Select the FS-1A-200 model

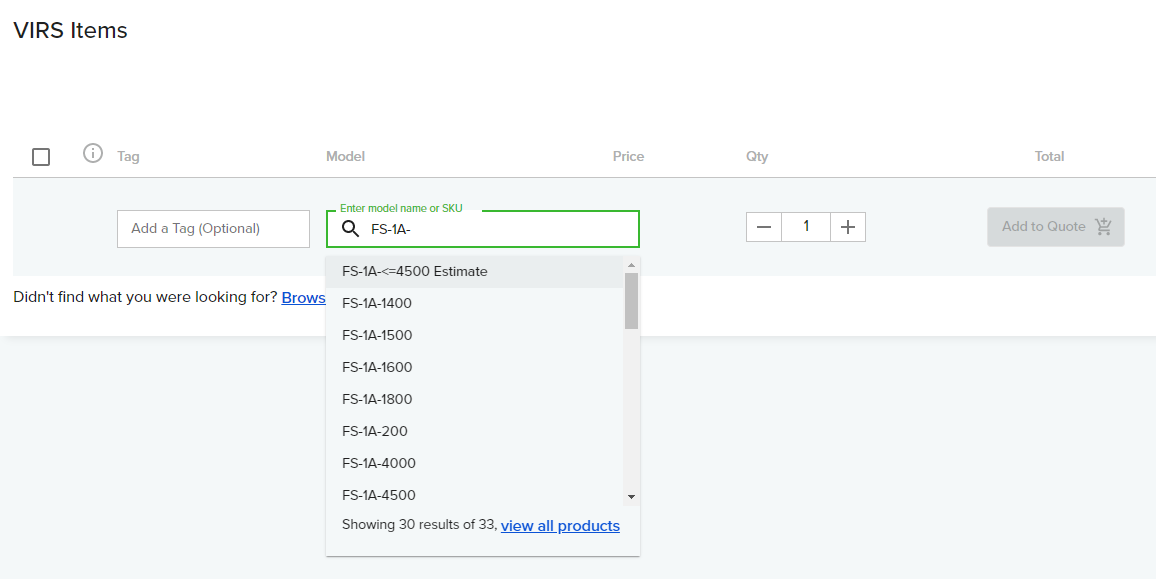coord(375,432)
